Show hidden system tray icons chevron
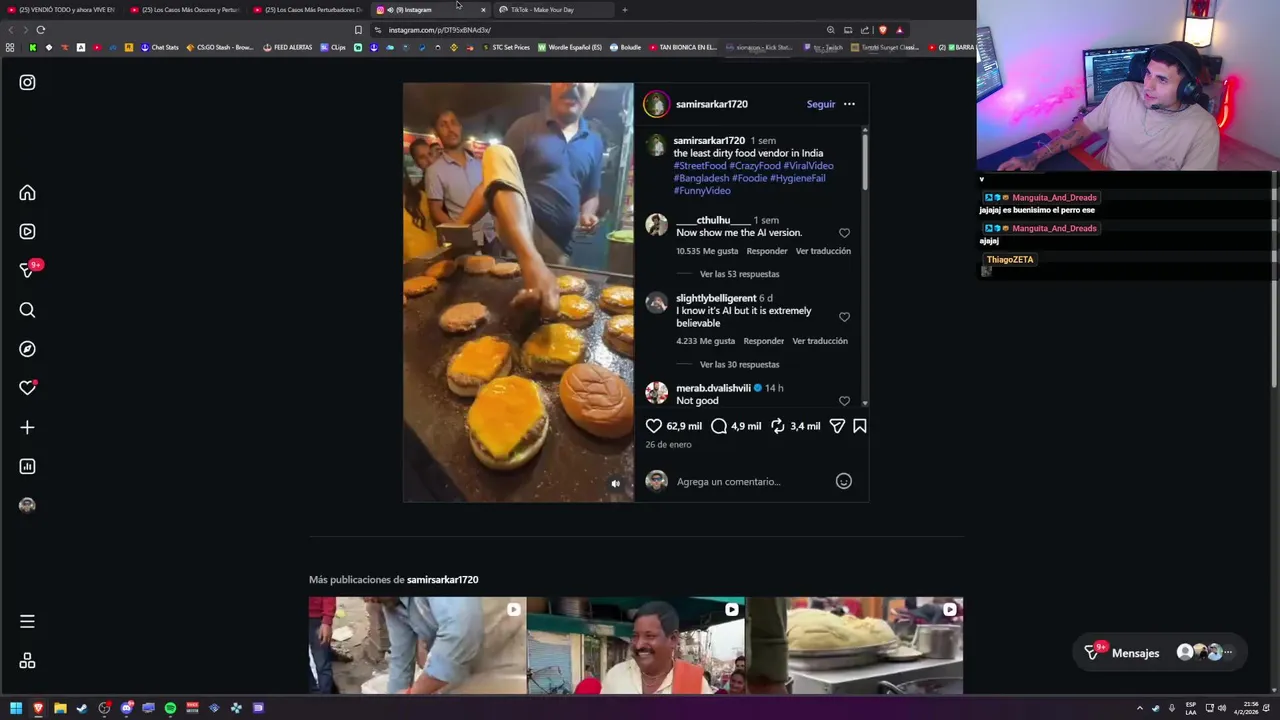This screenshot has height=720, width=1280. [1139, 708]
